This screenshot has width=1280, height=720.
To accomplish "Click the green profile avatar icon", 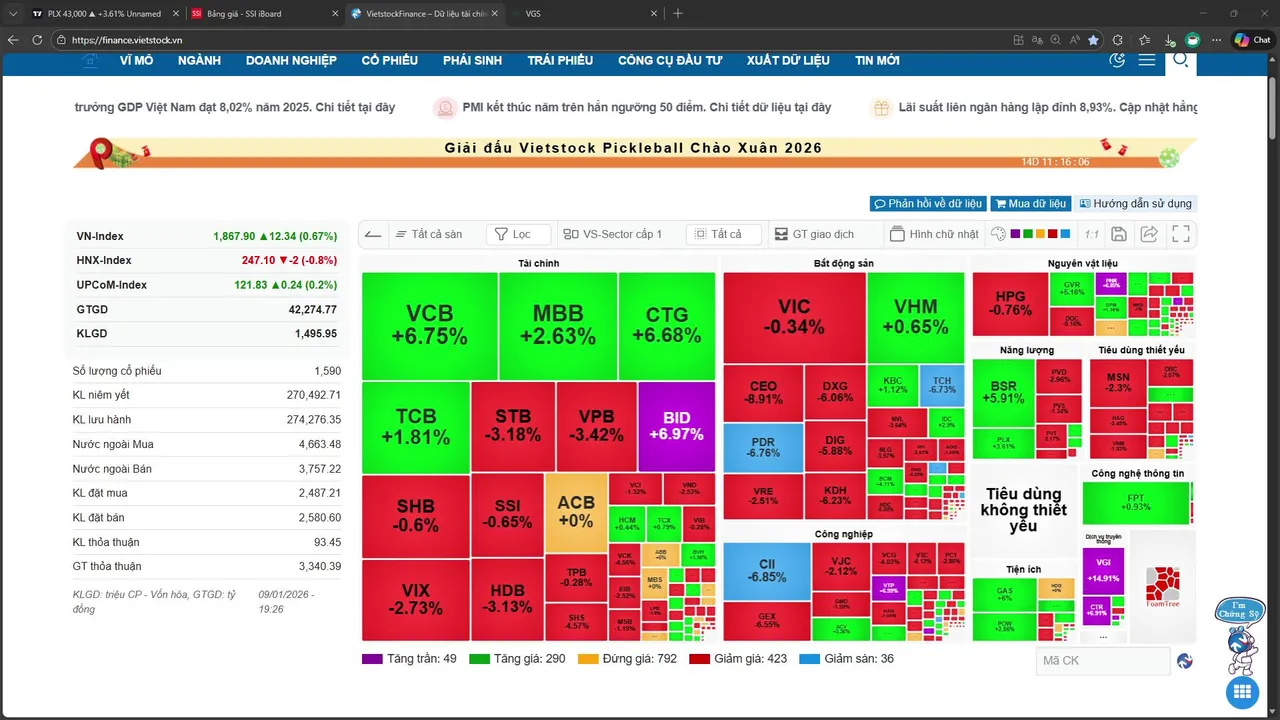I will 1193,40.
